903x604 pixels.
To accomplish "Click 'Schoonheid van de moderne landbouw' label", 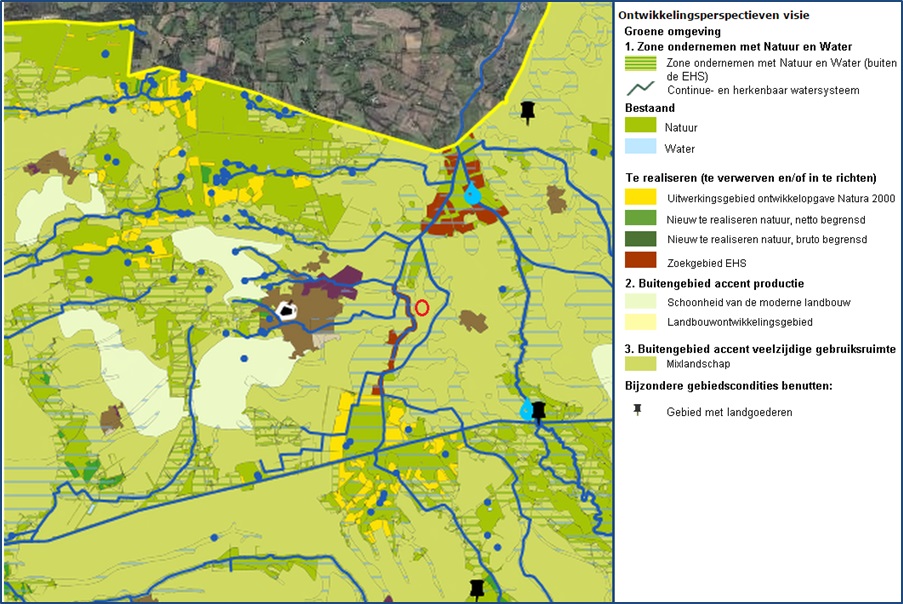I will click(758, 302).
